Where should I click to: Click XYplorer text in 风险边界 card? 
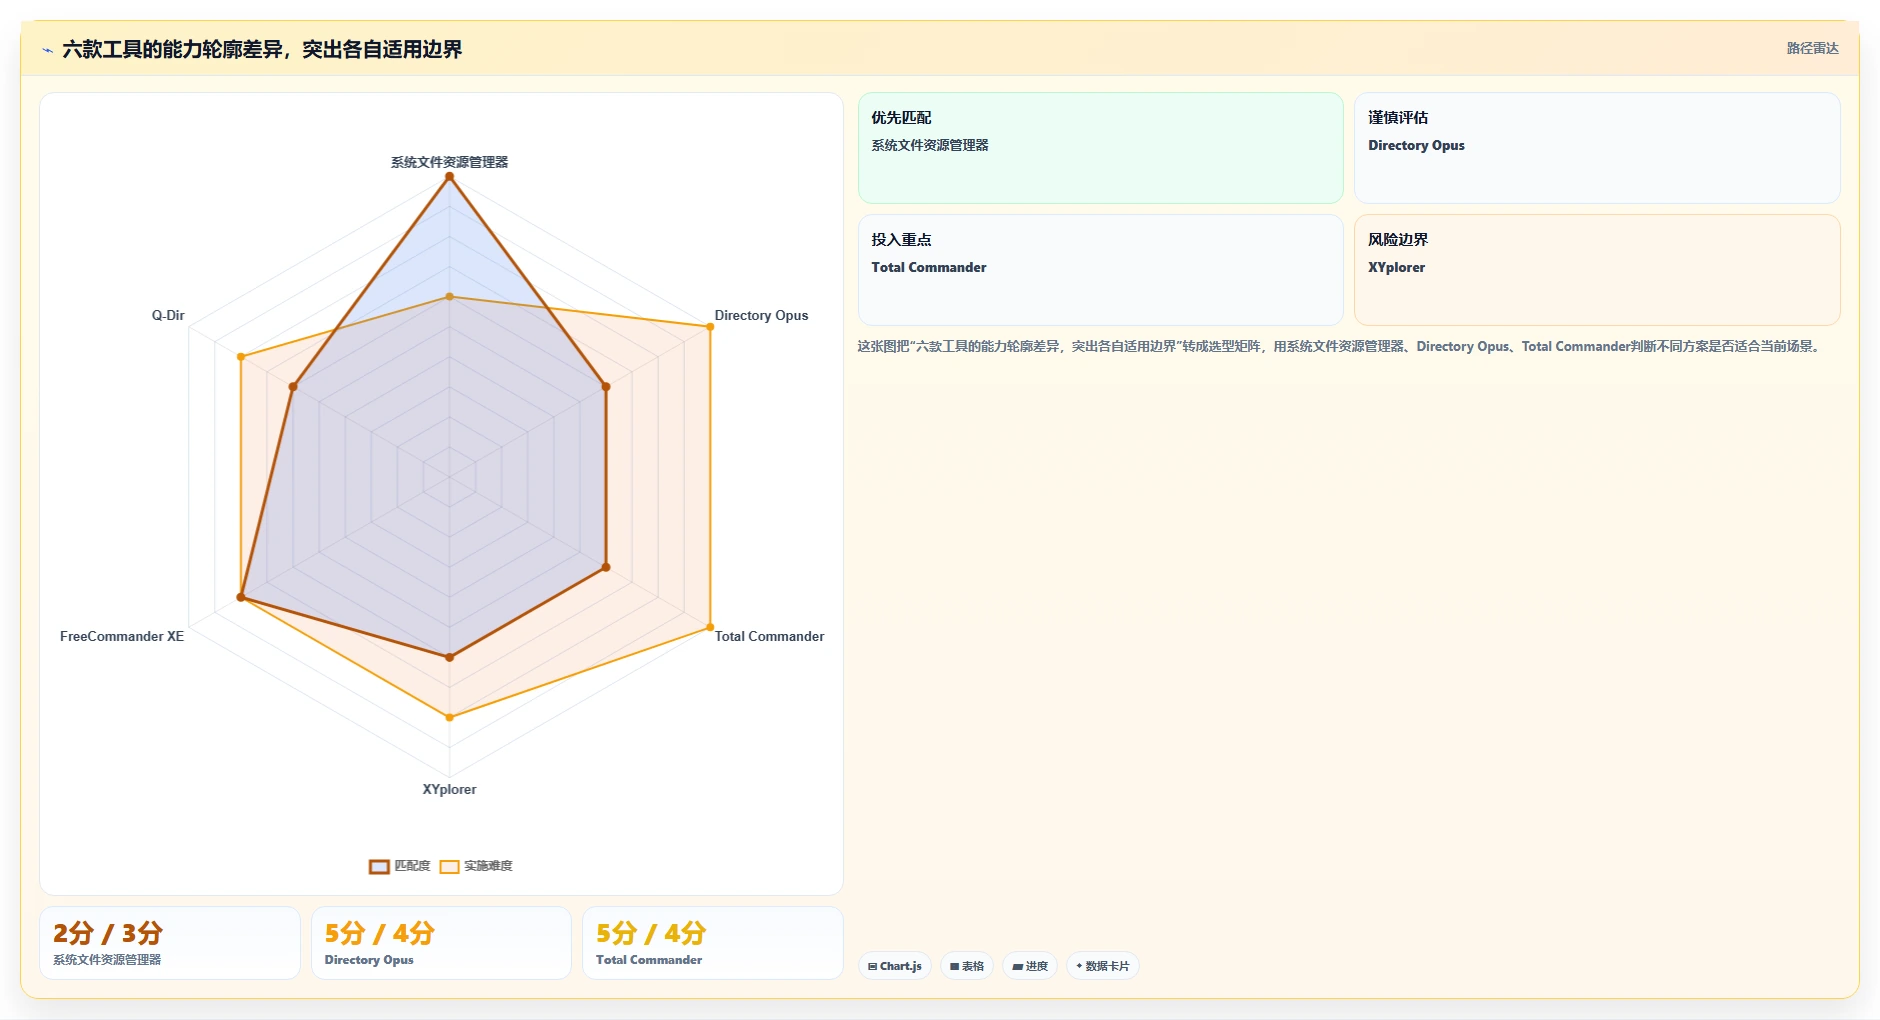1396,267
